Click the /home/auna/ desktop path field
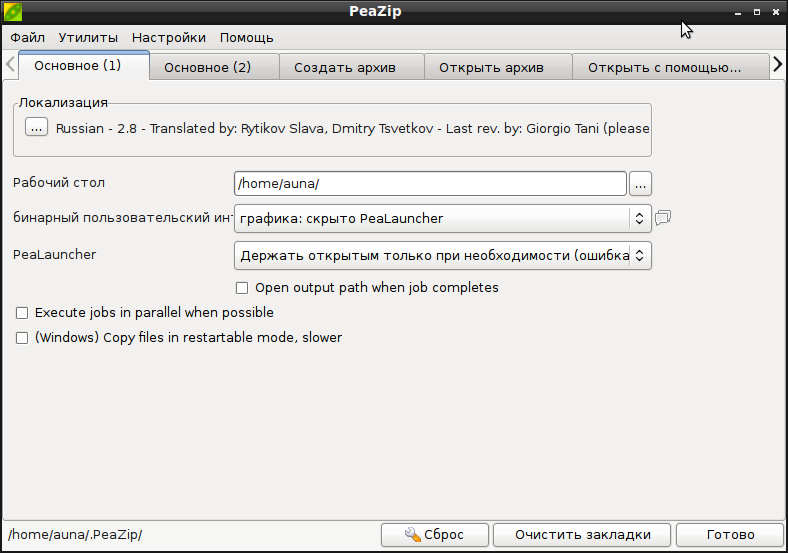This screenshot has height=553, width=788. [430, 184]
